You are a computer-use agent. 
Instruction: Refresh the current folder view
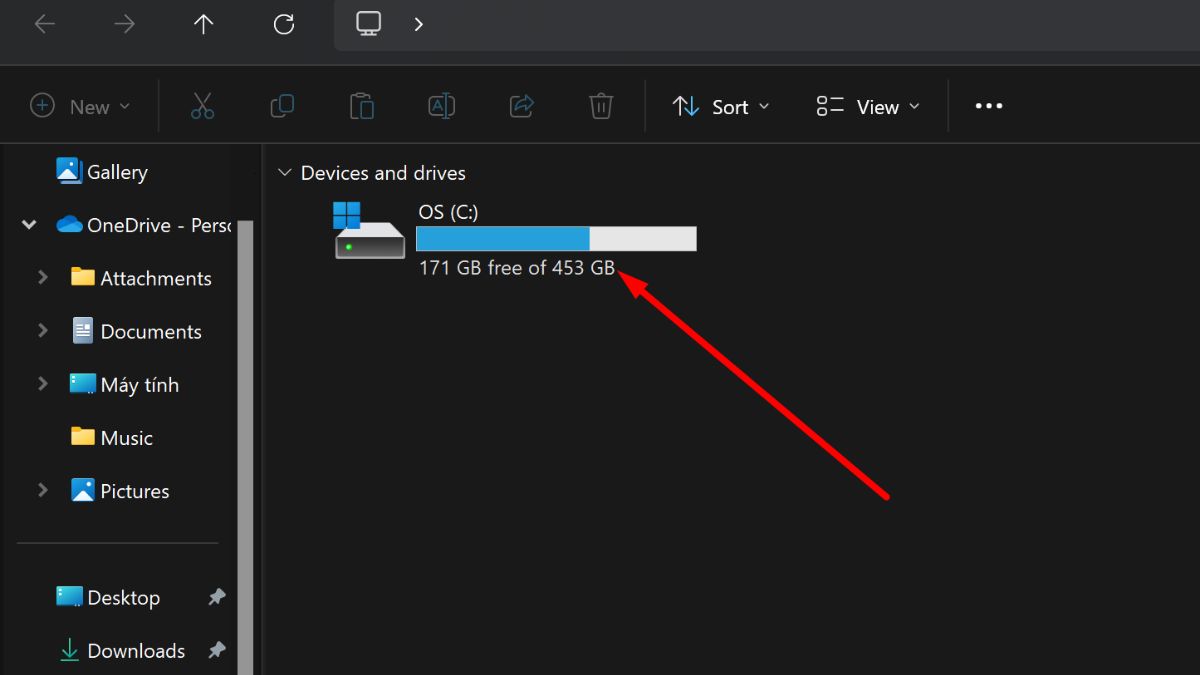click(x=284, y=24)
